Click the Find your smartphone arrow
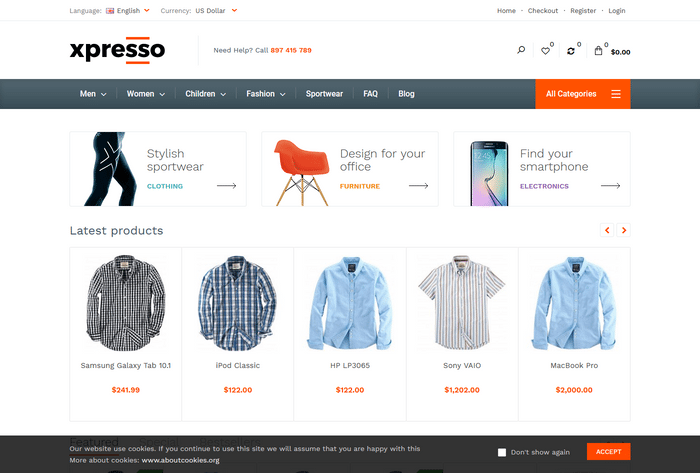 610,186
